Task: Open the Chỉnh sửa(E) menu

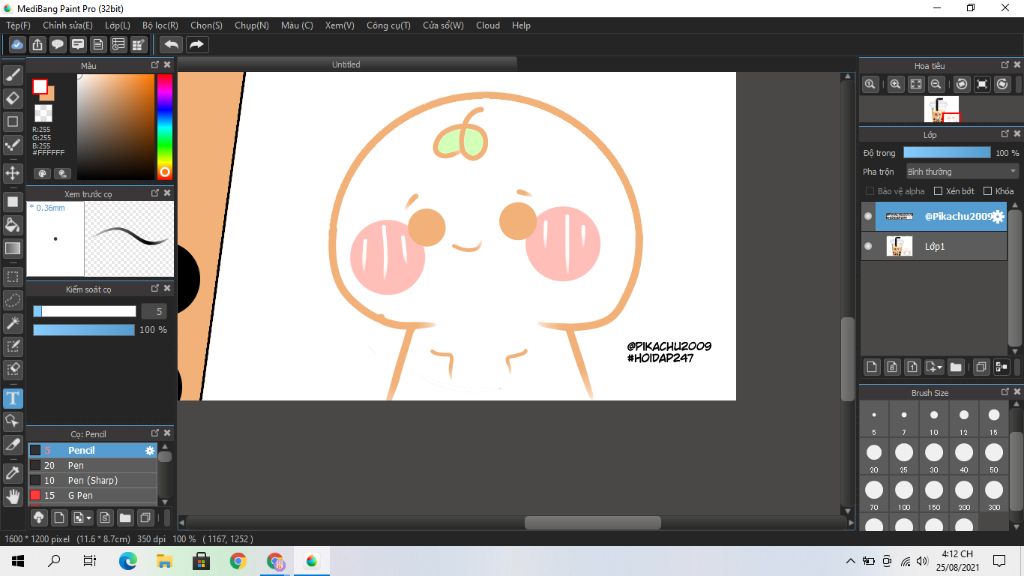Action: 67,25
